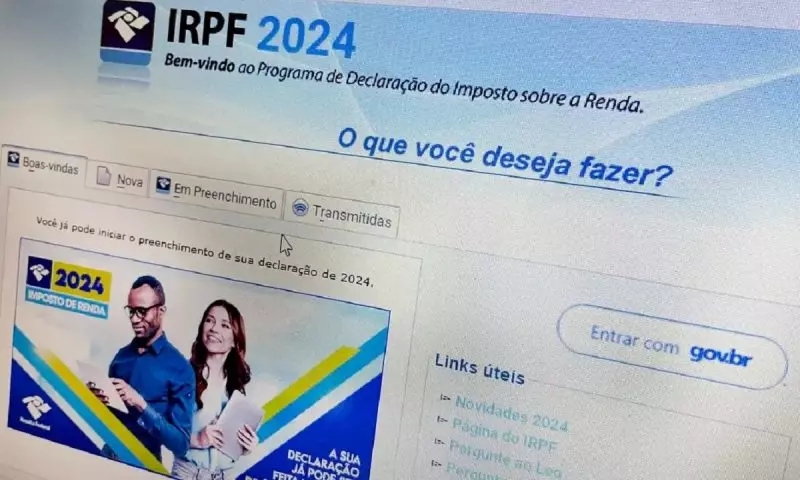Switch to the Nova tab
The height and width of the screenshot is (480, 800).
(119, 179)
